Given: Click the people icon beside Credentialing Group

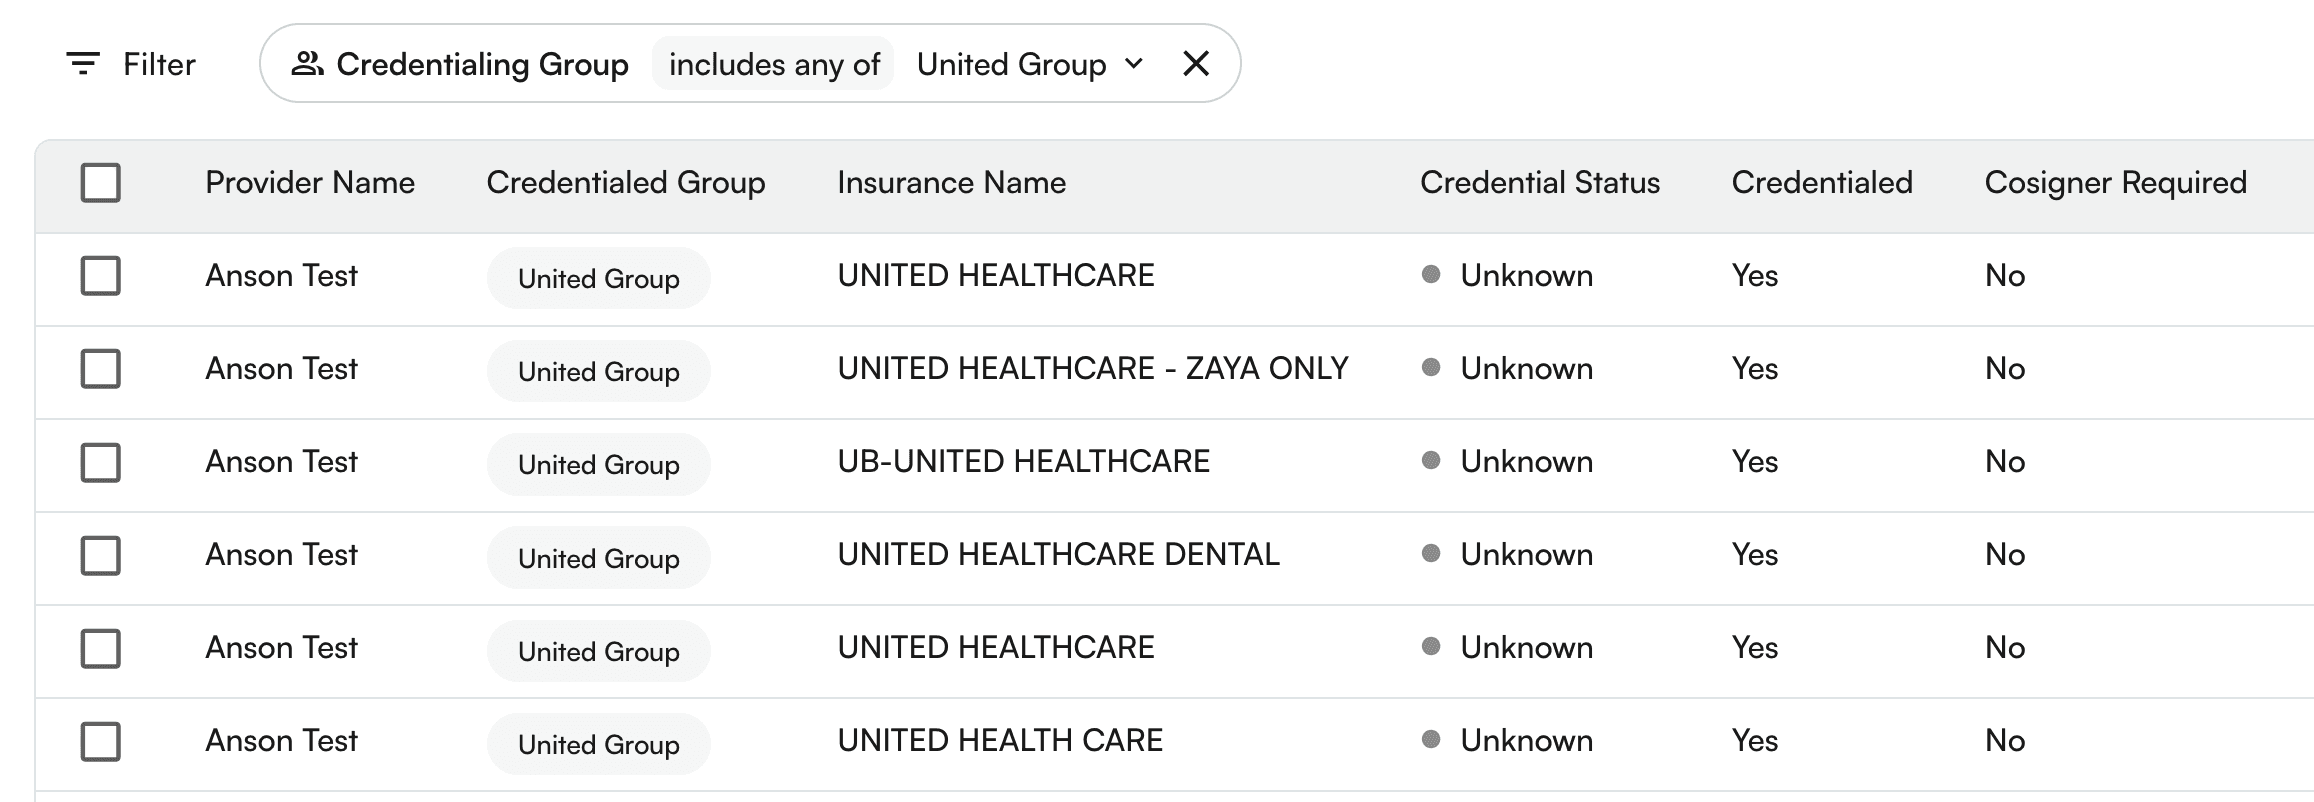Looking at the screenshot, I should point(306,64).
